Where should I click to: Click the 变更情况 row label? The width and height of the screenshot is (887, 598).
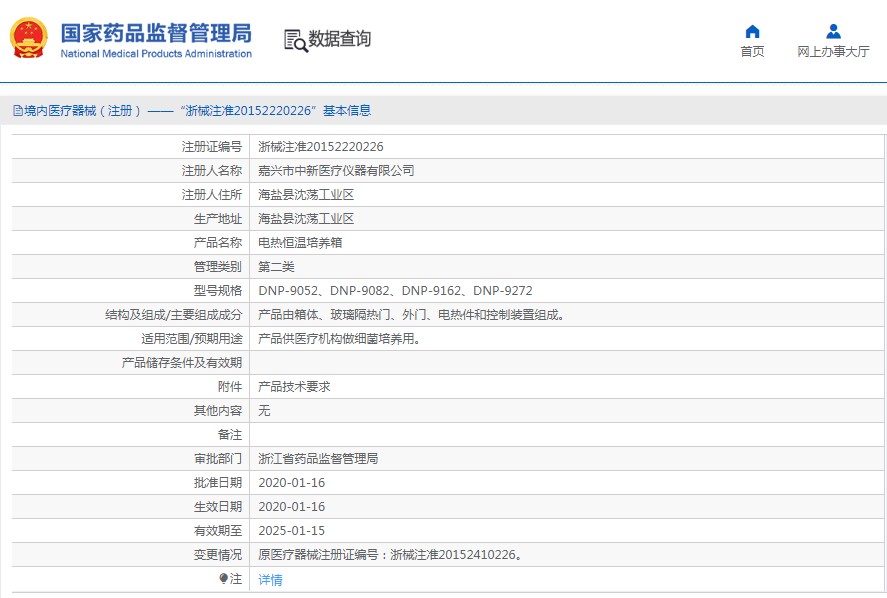[218, 555]
